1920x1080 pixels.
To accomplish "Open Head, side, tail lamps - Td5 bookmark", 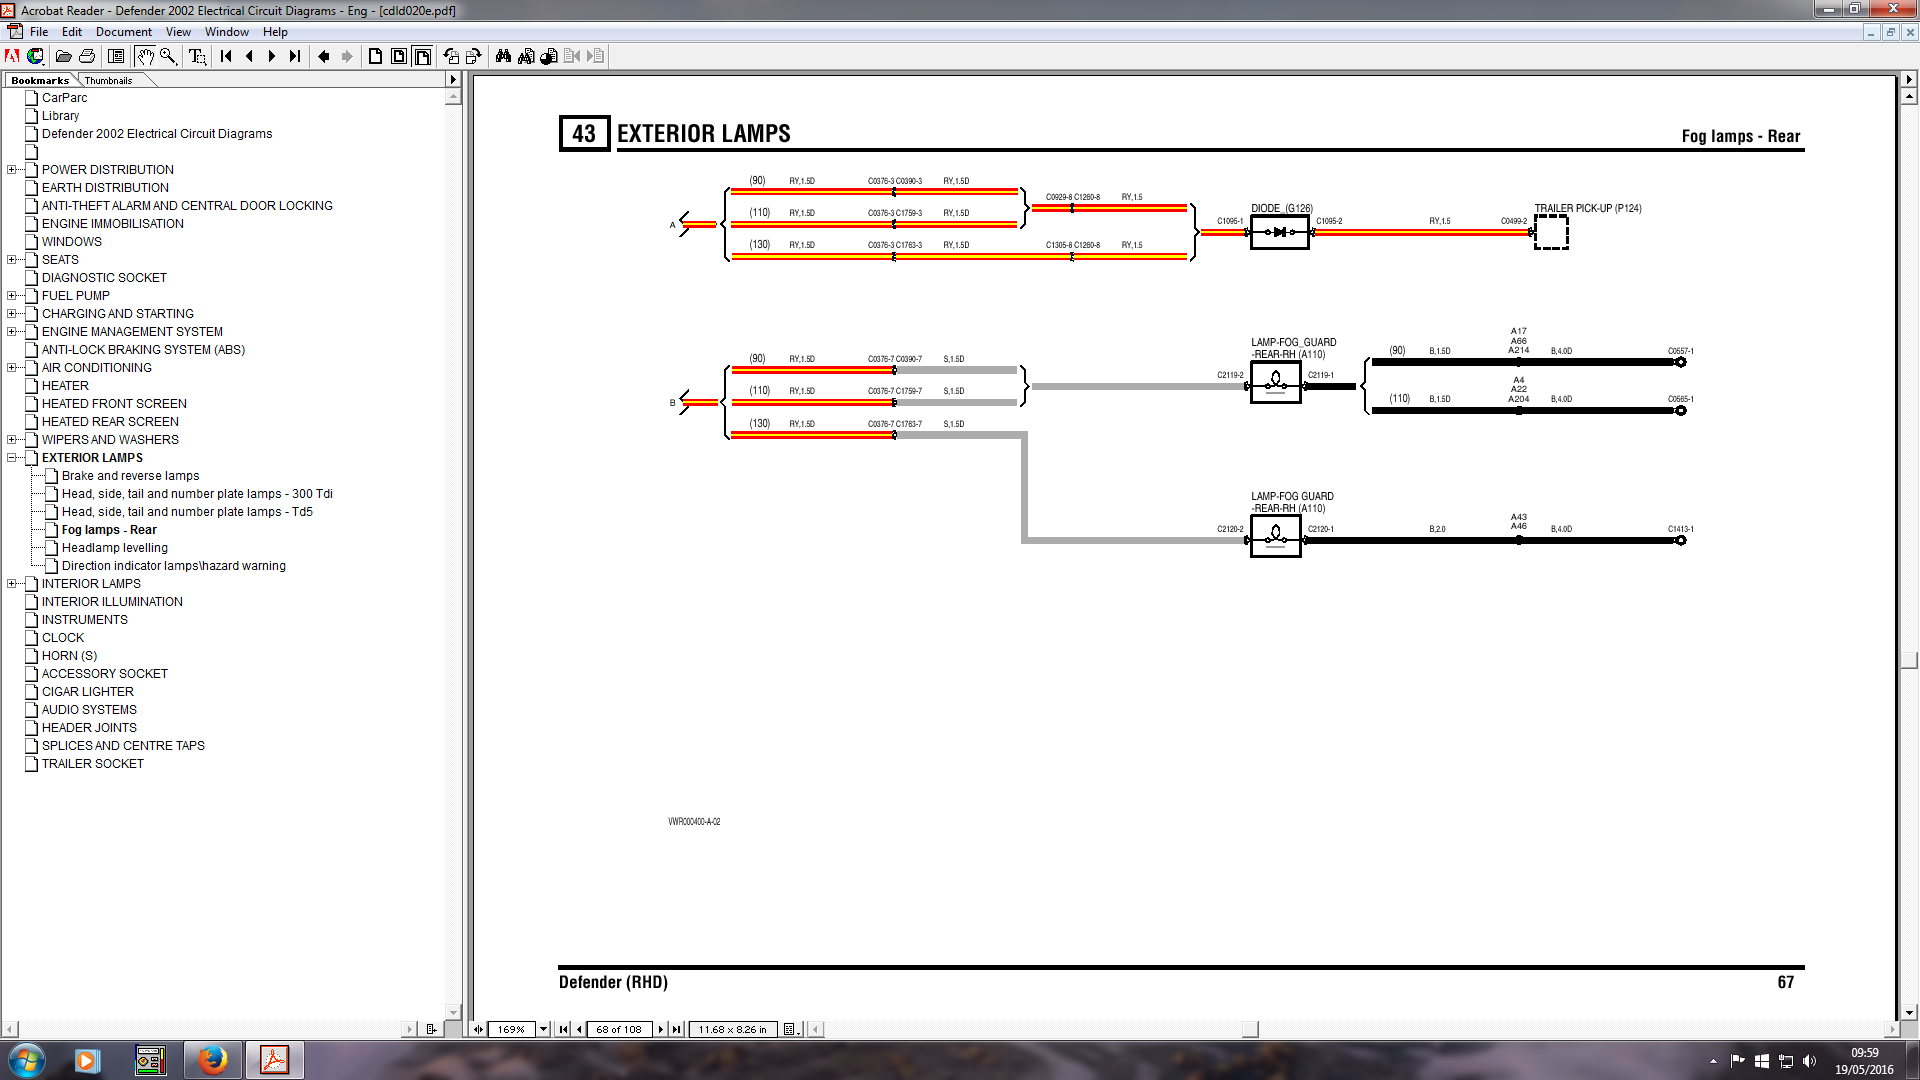I will pyautogui.click(x=187, y=512).
